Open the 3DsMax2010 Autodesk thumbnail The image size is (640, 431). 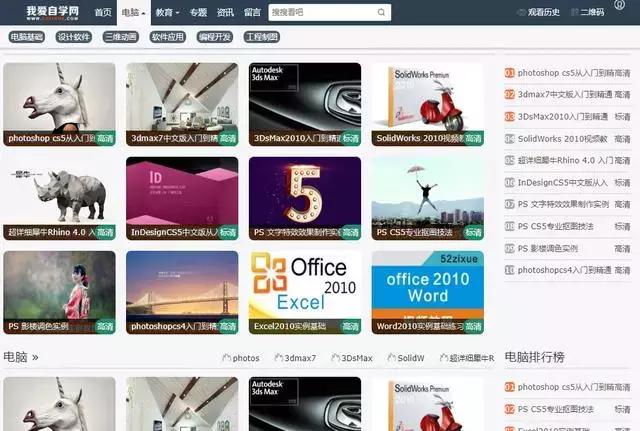pos(305,104)
